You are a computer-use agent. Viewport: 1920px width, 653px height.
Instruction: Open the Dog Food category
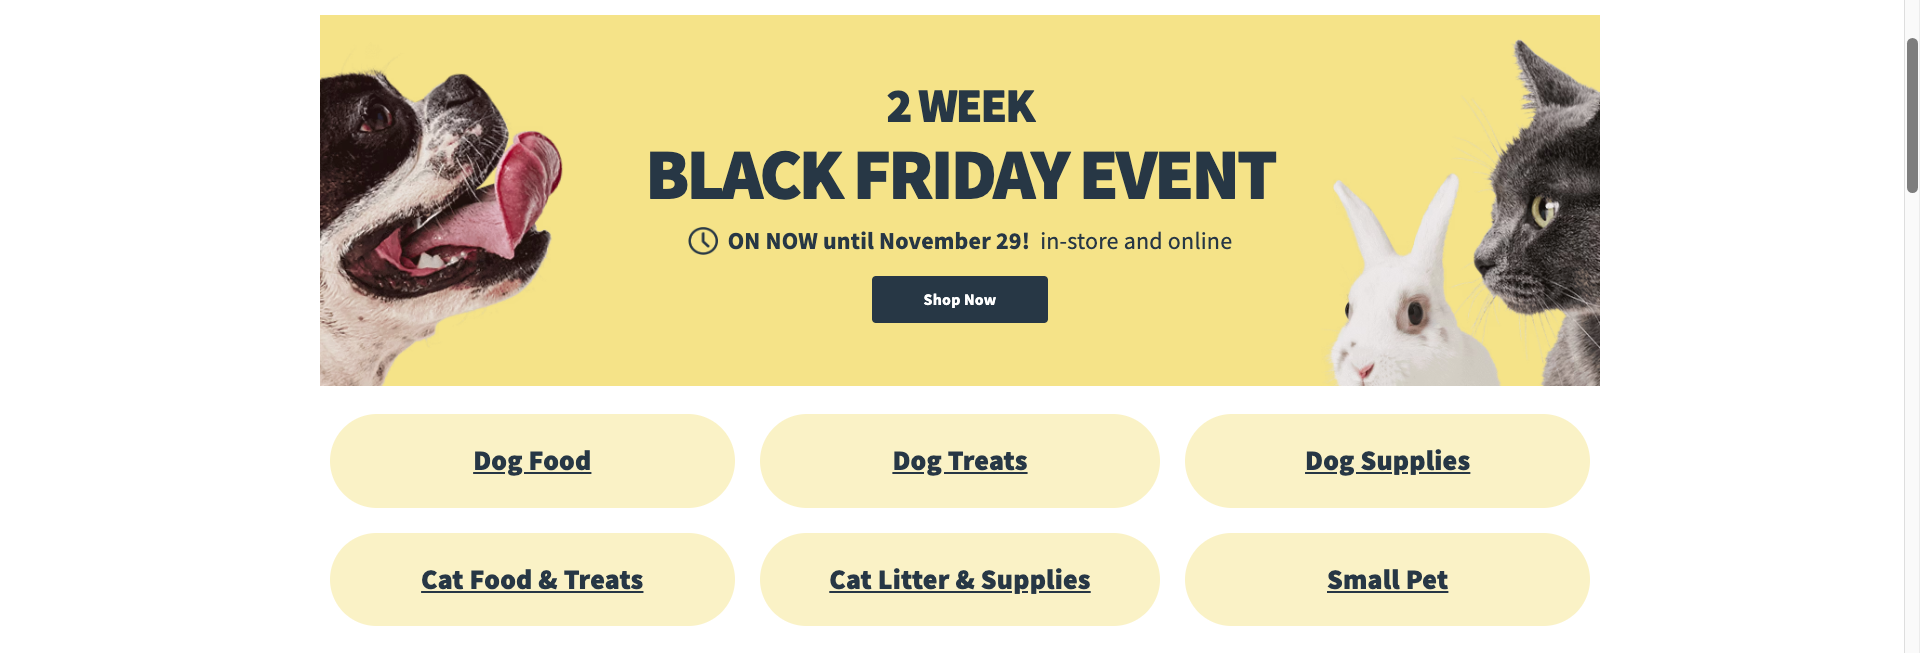coord(532,461)
